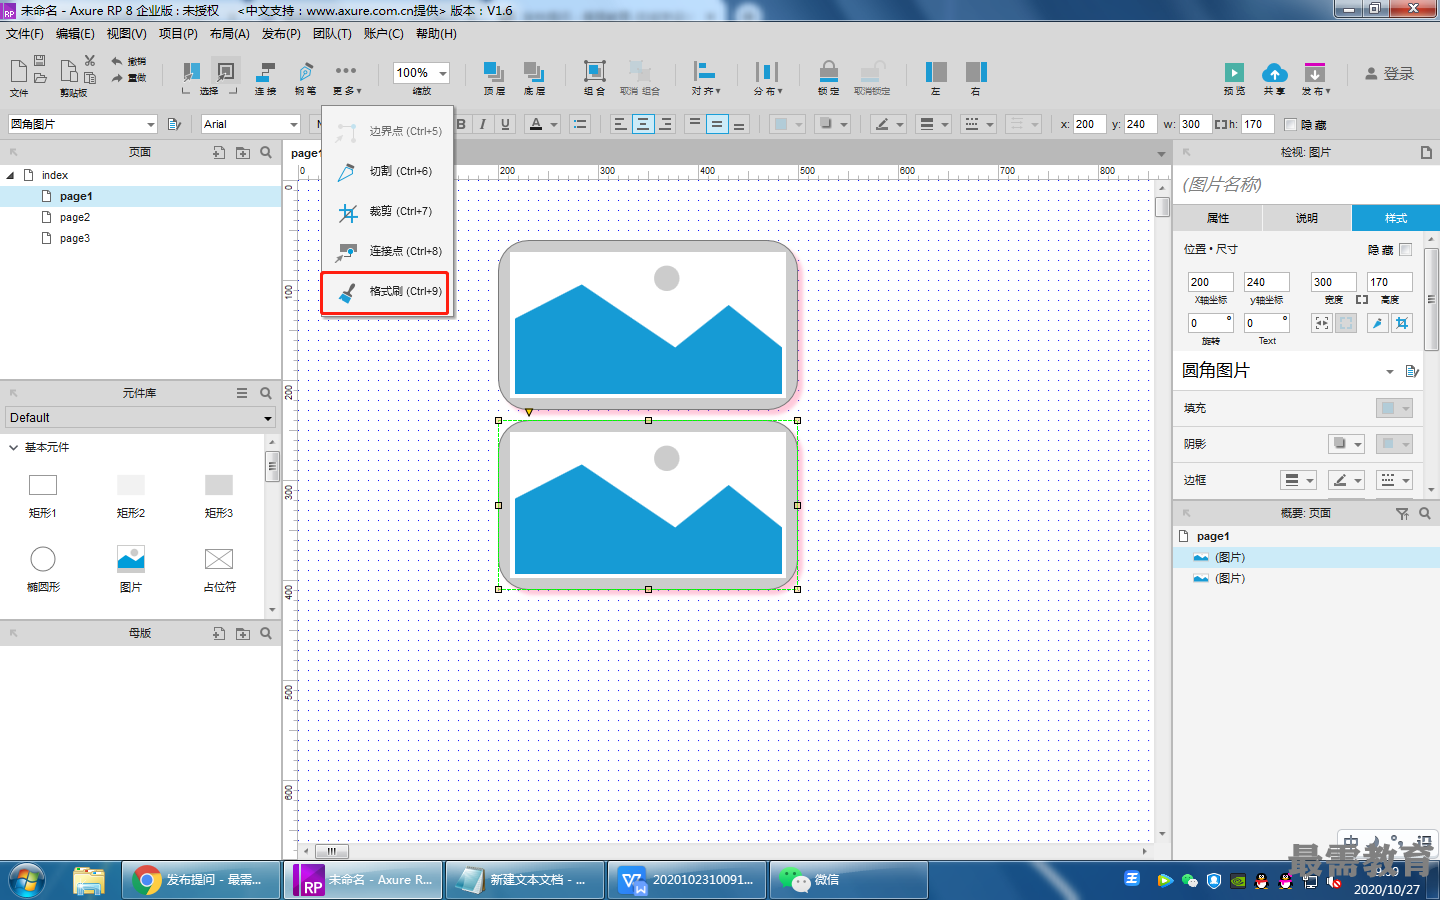Click the Cut scissors icon in clipboard group

click(90, 61)
